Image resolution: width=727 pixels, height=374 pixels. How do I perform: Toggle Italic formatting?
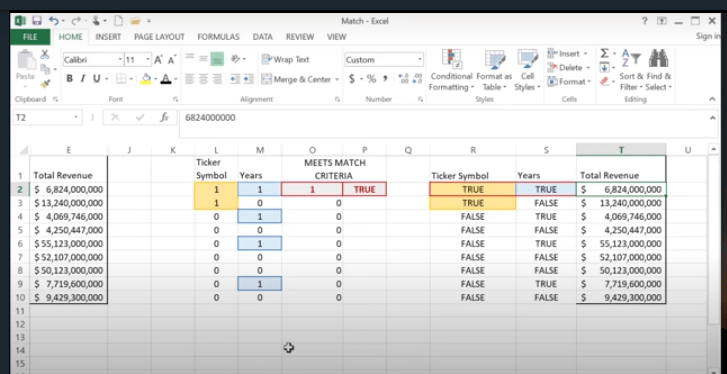tap(83, 79)
